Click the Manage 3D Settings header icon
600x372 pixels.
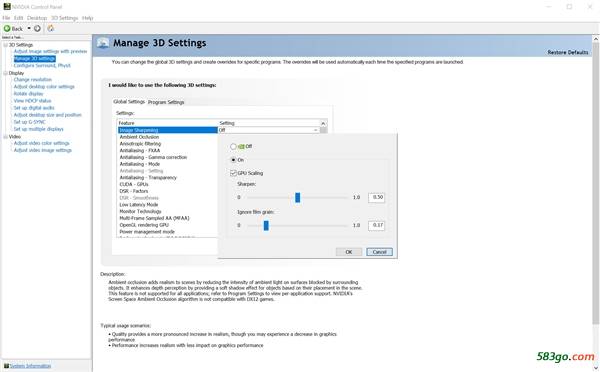[x=103, y=43]
